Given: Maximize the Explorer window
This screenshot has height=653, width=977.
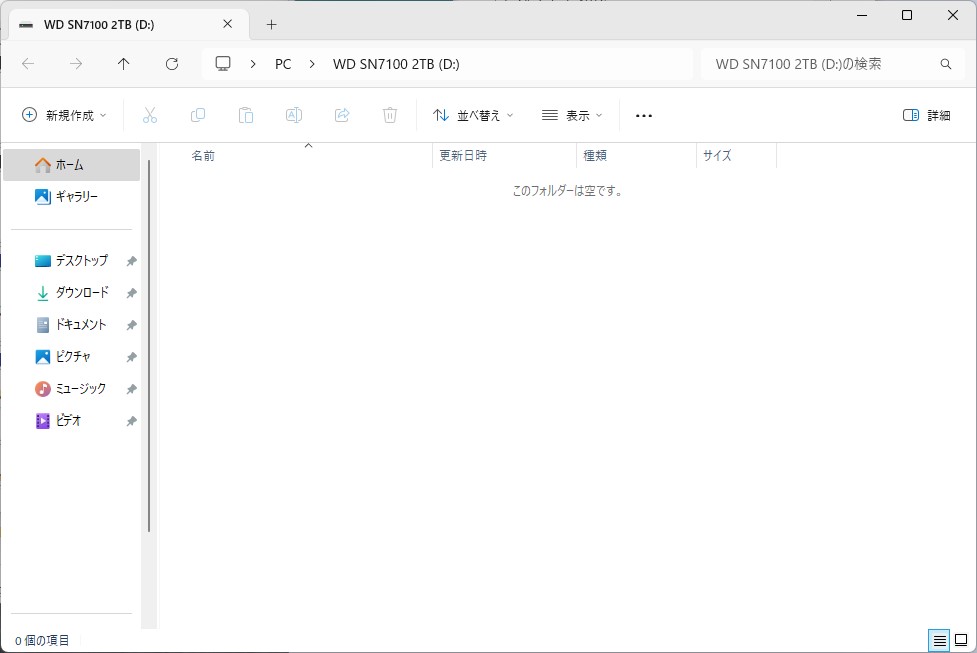Looking at the screenshot, I should pyautogui.click(x=907, y=15).
